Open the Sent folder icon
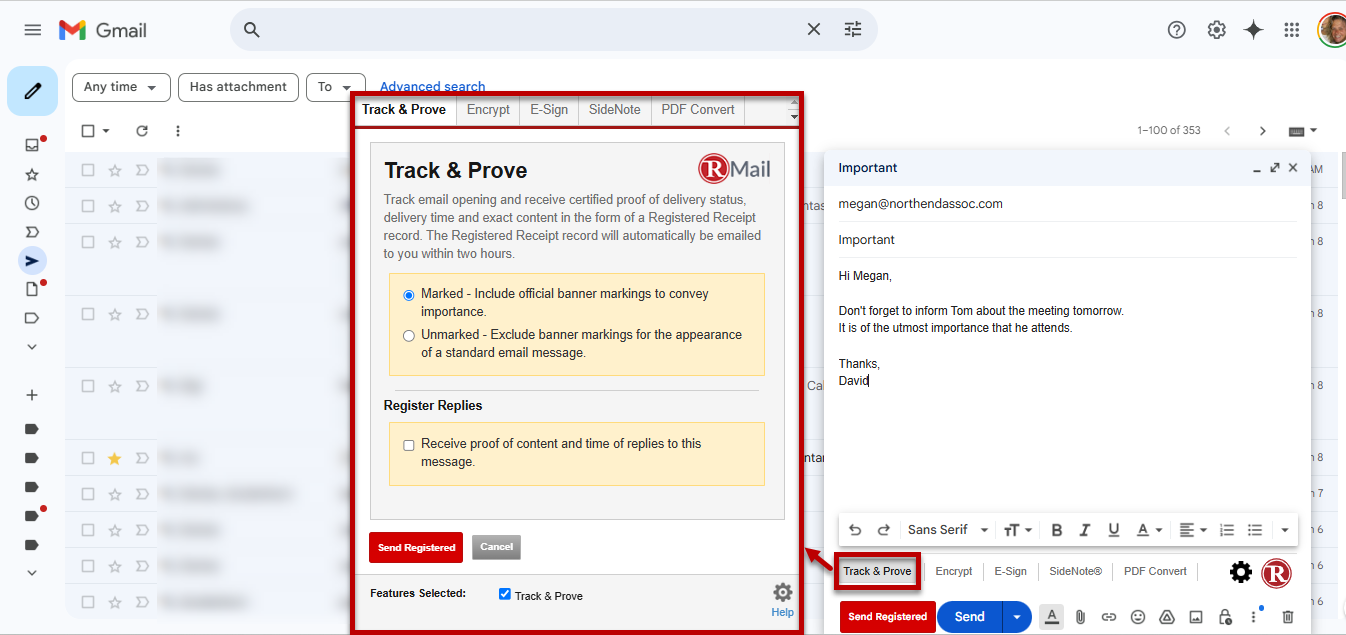1346x635 pixels. click(x=32, y=261)
